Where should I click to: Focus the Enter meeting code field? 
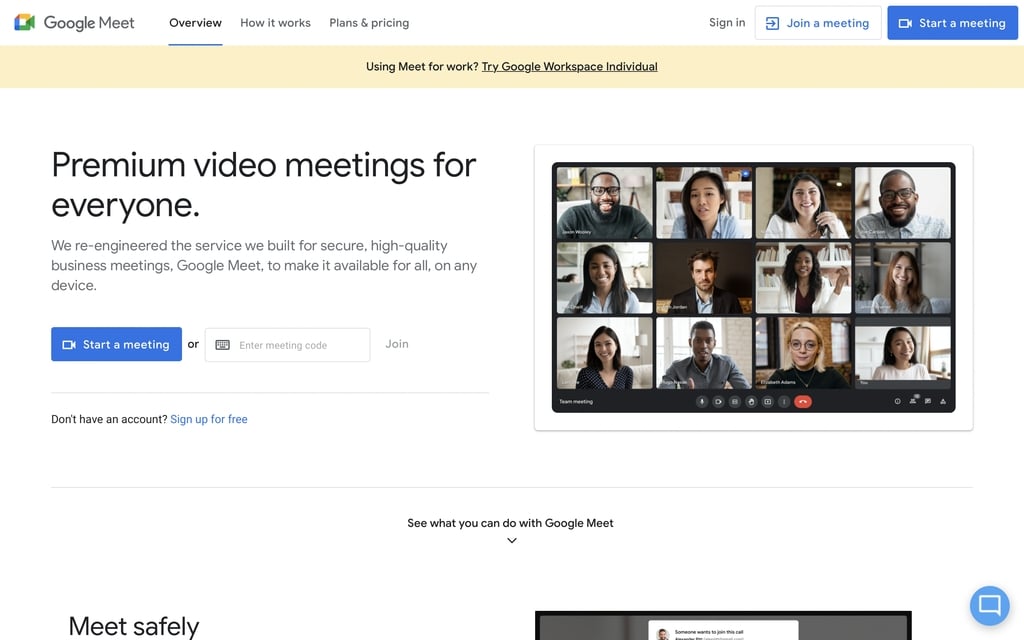tap(287, 345)
